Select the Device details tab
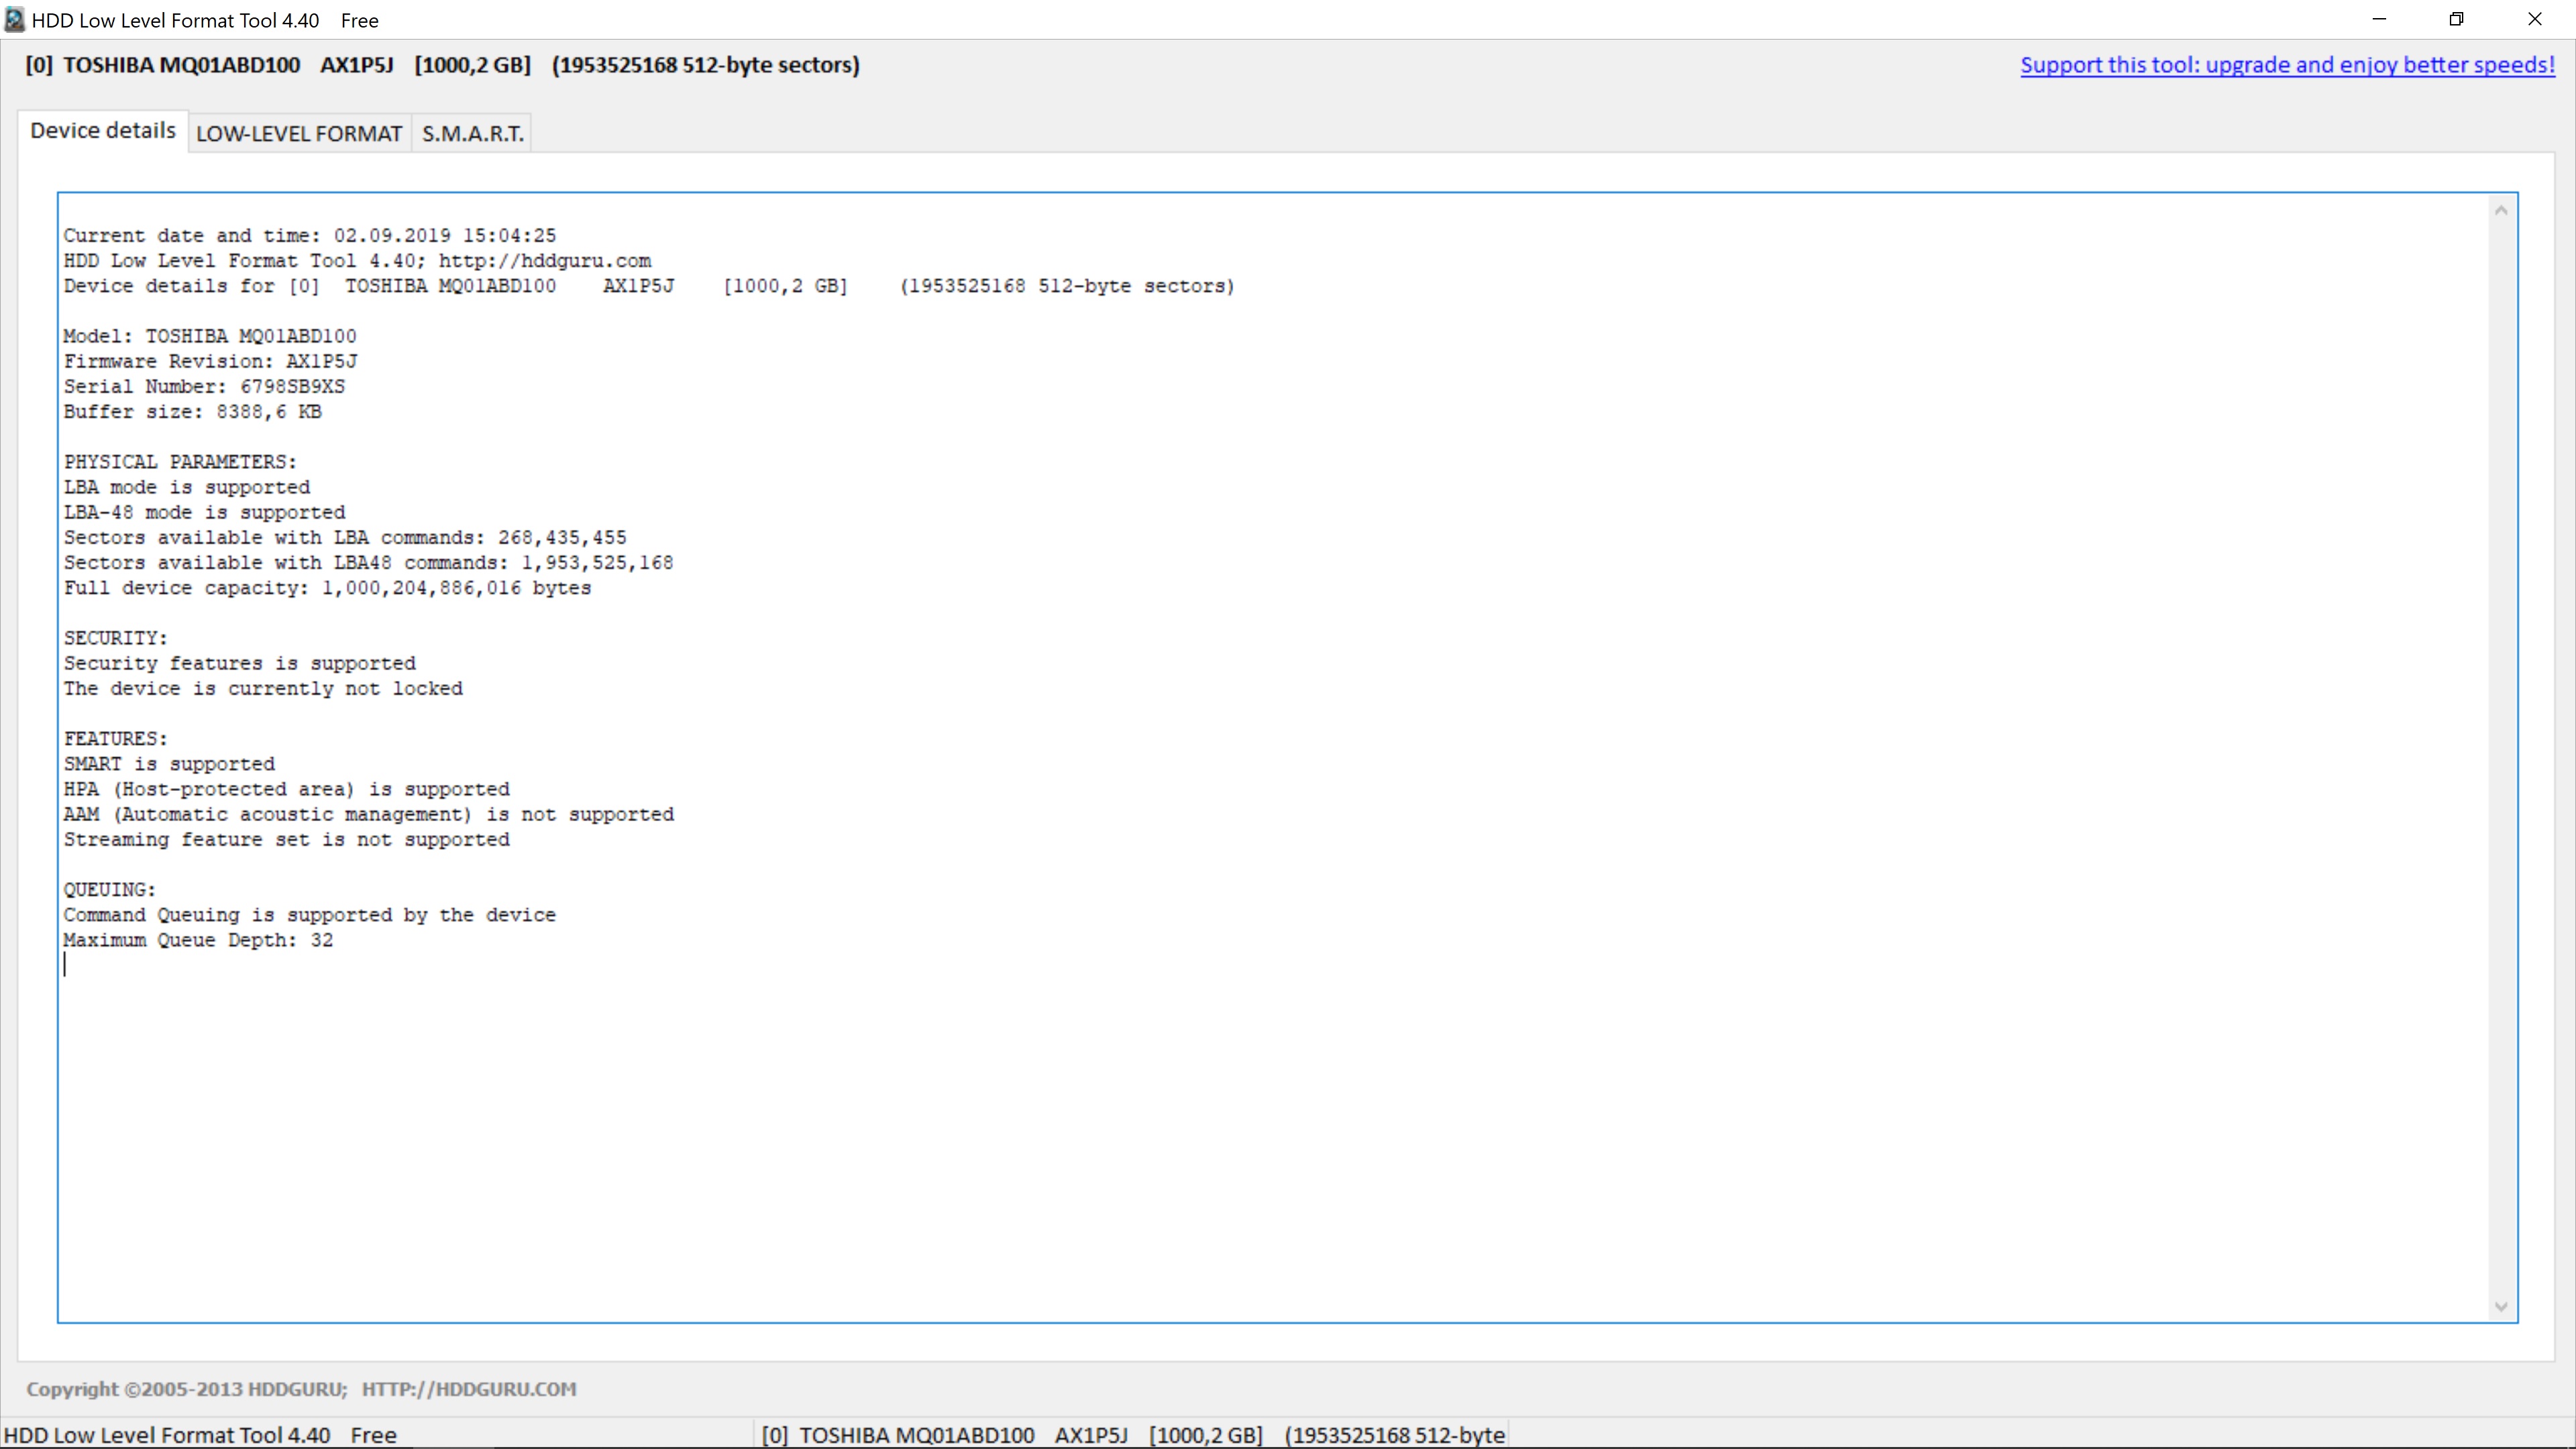This screenshot has width=2576, height=1449. 102,131
